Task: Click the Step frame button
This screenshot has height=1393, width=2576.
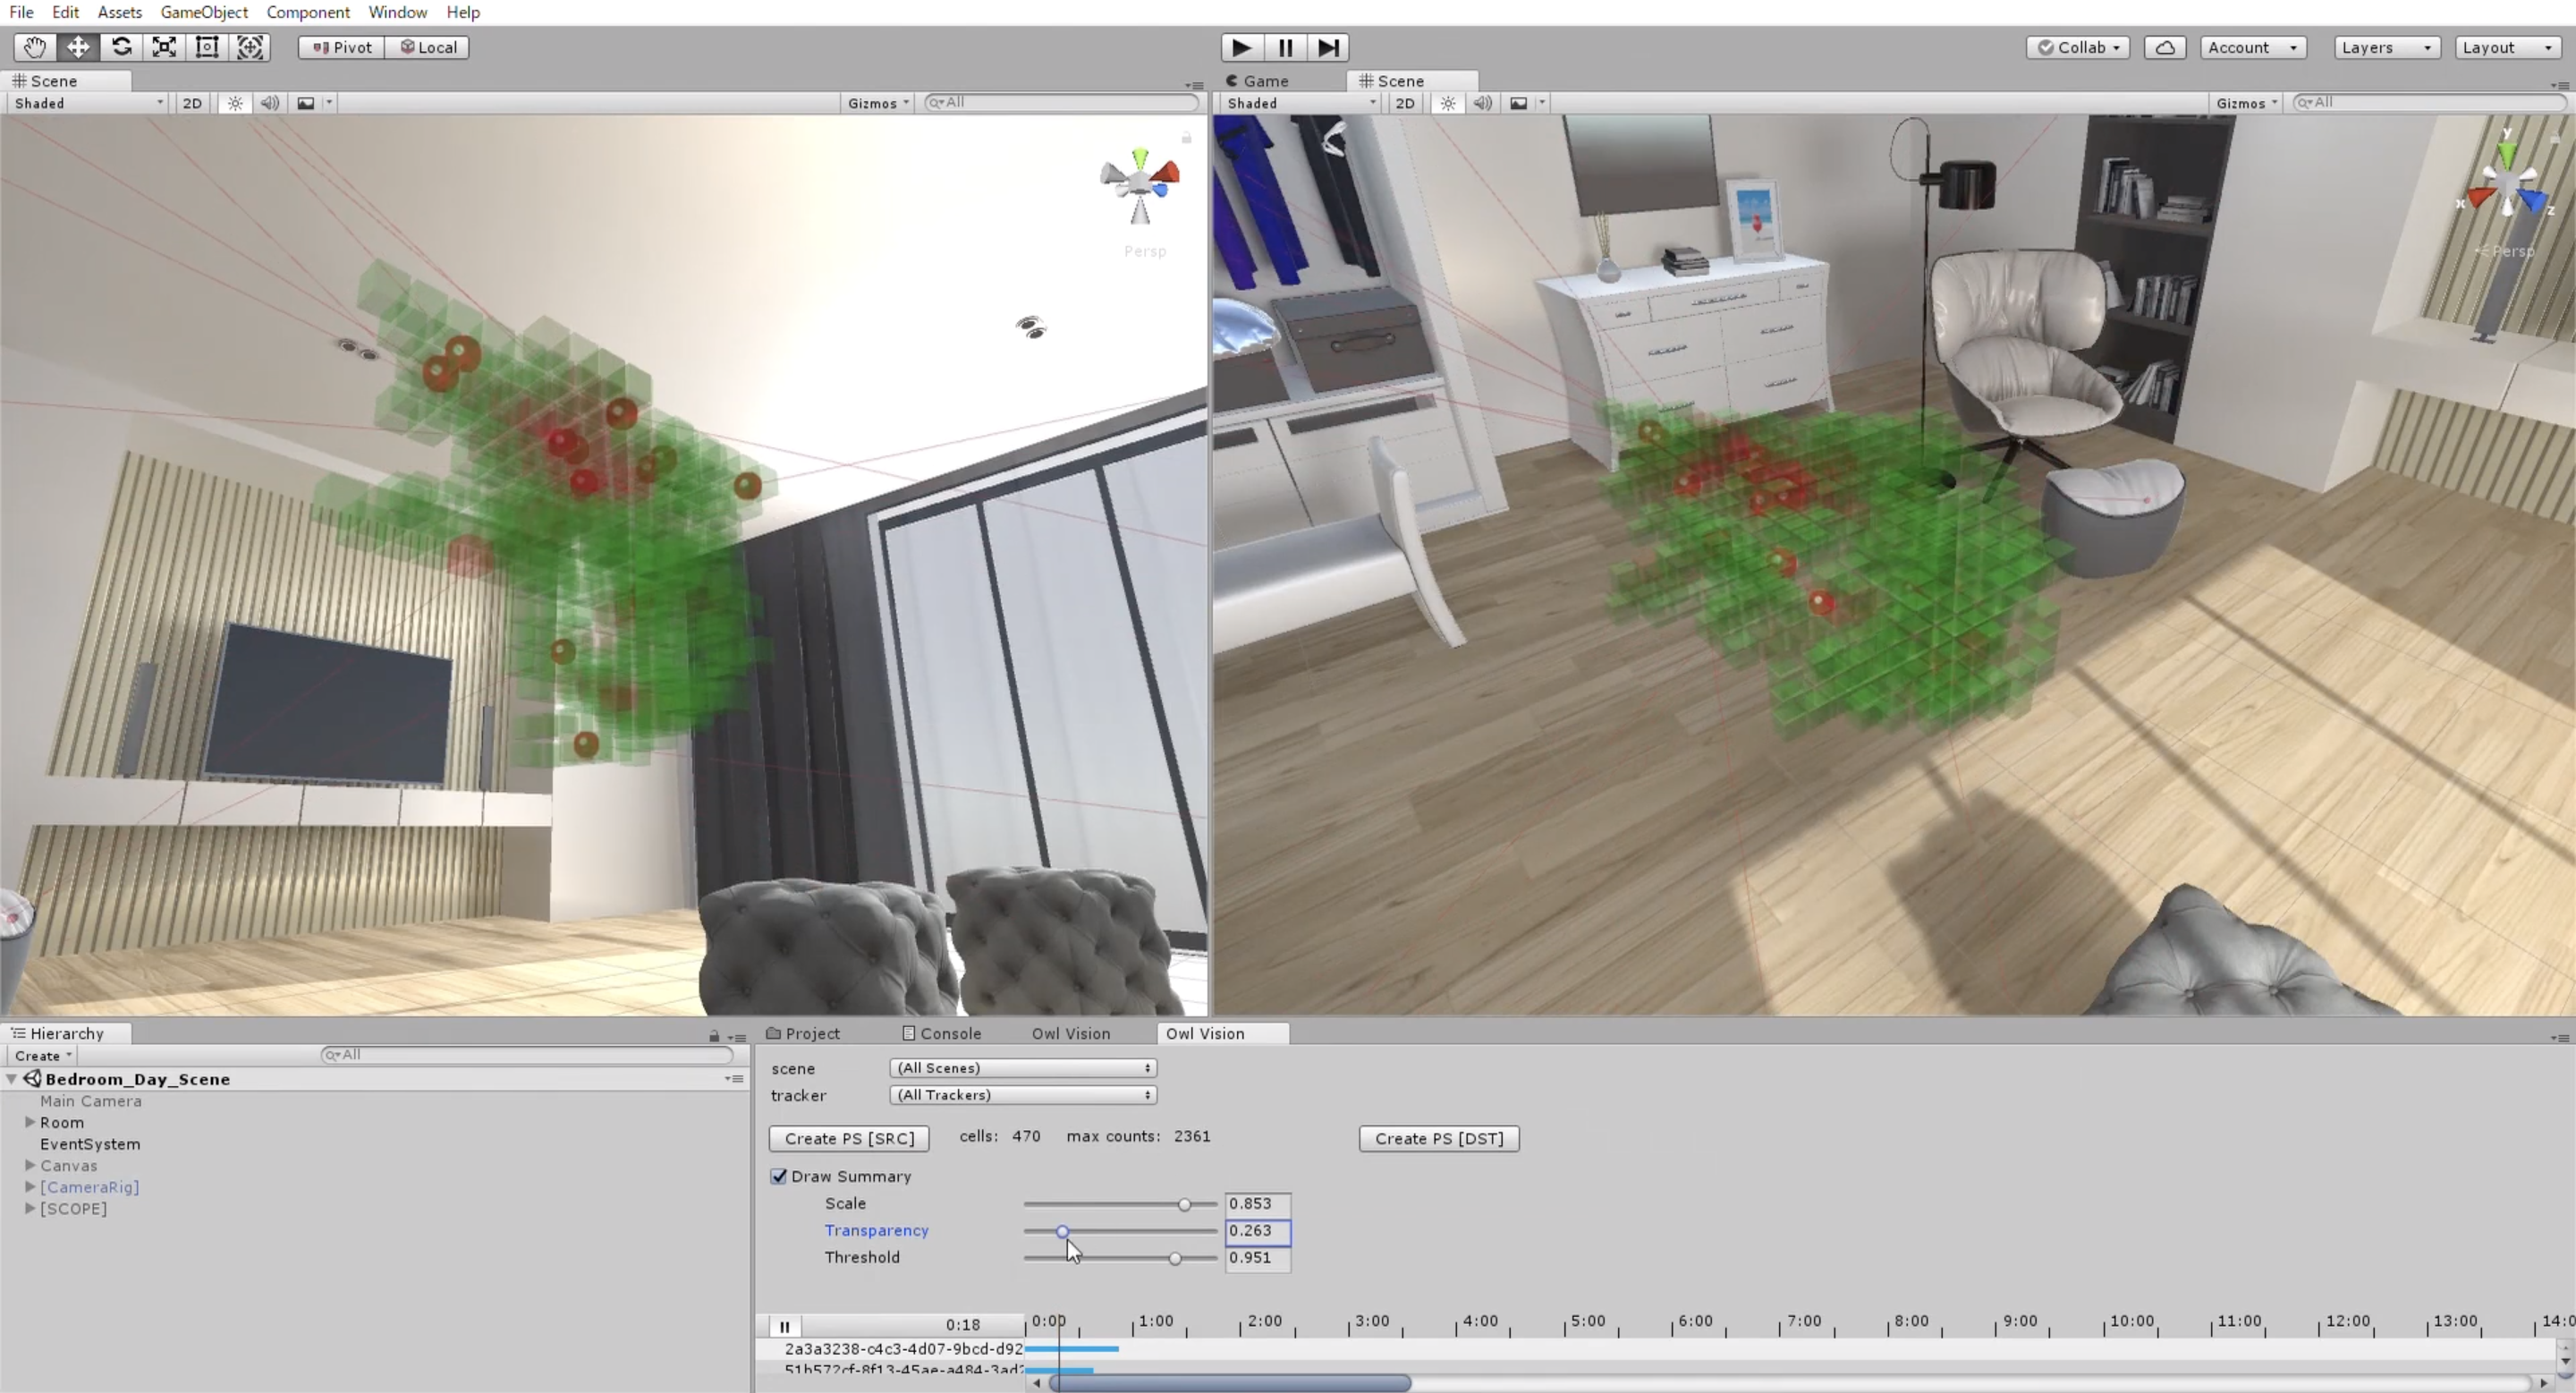Action: coord(1328,47)
